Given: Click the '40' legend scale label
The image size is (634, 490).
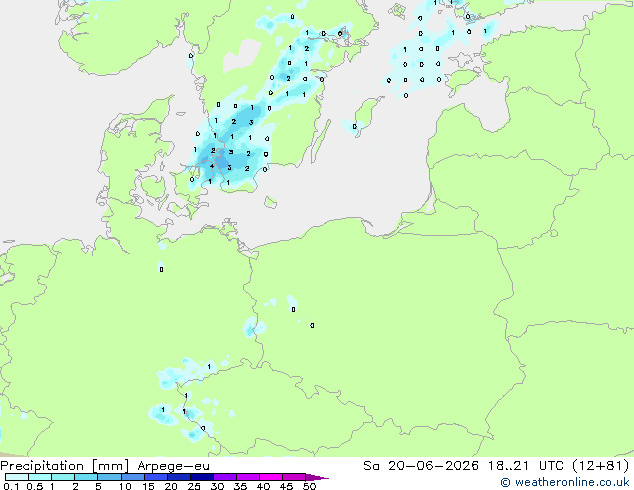Looking at the screenshot, I should [263, 486].
